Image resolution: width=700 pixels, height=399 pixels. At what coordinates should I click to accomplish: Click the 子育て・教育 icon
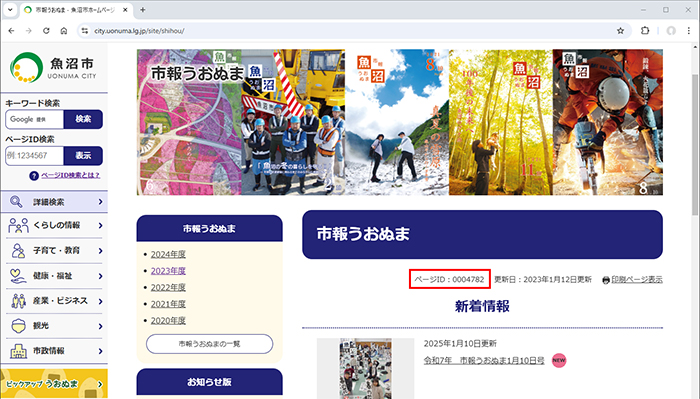pyautogui.click(x=18, y=250)
